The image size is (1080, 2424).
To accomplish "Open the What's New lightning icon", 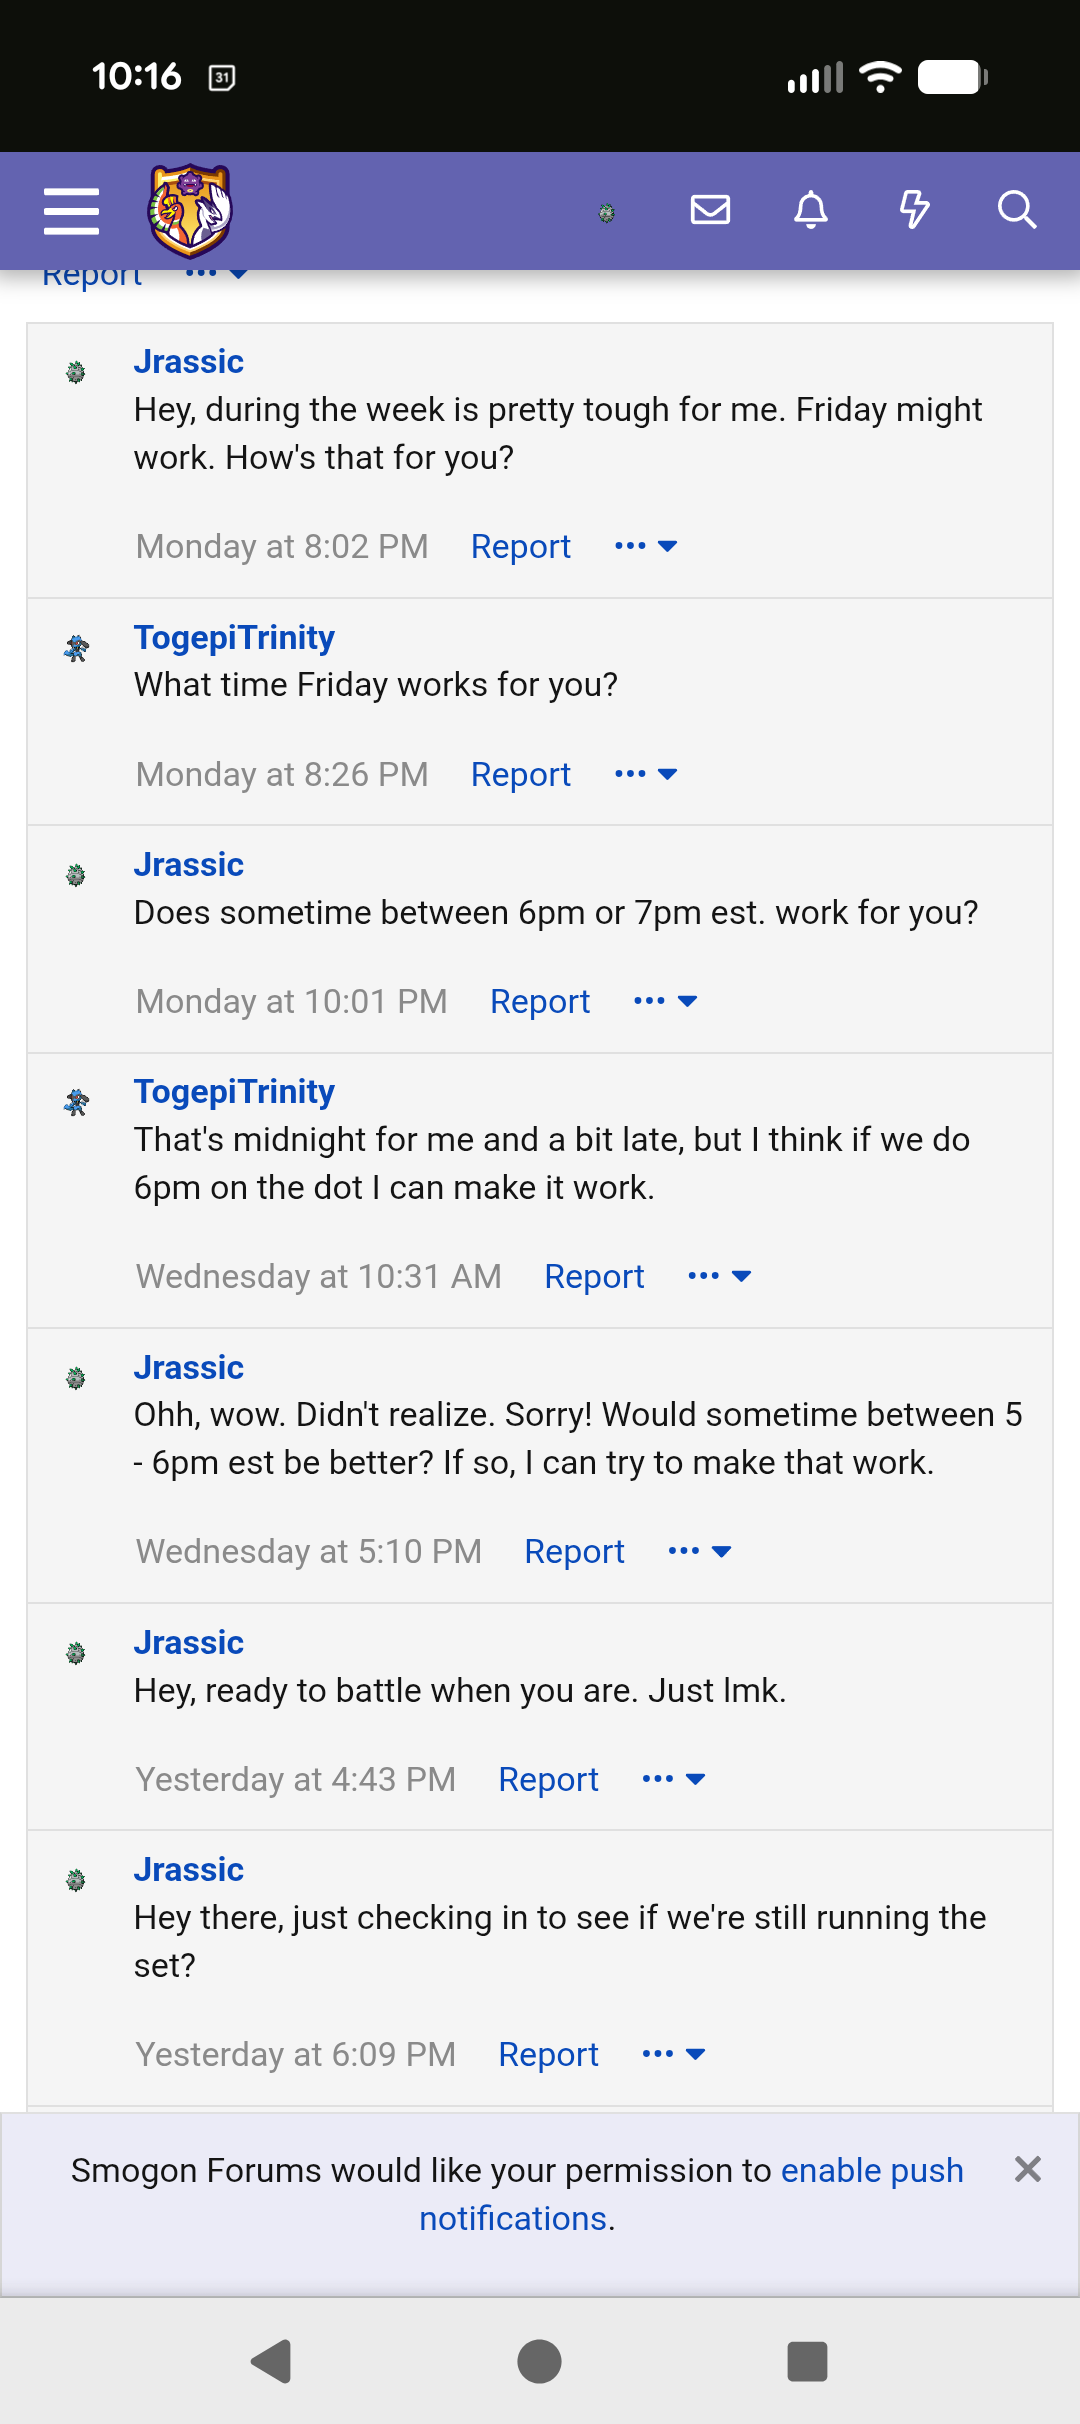I will coord(914,210).
